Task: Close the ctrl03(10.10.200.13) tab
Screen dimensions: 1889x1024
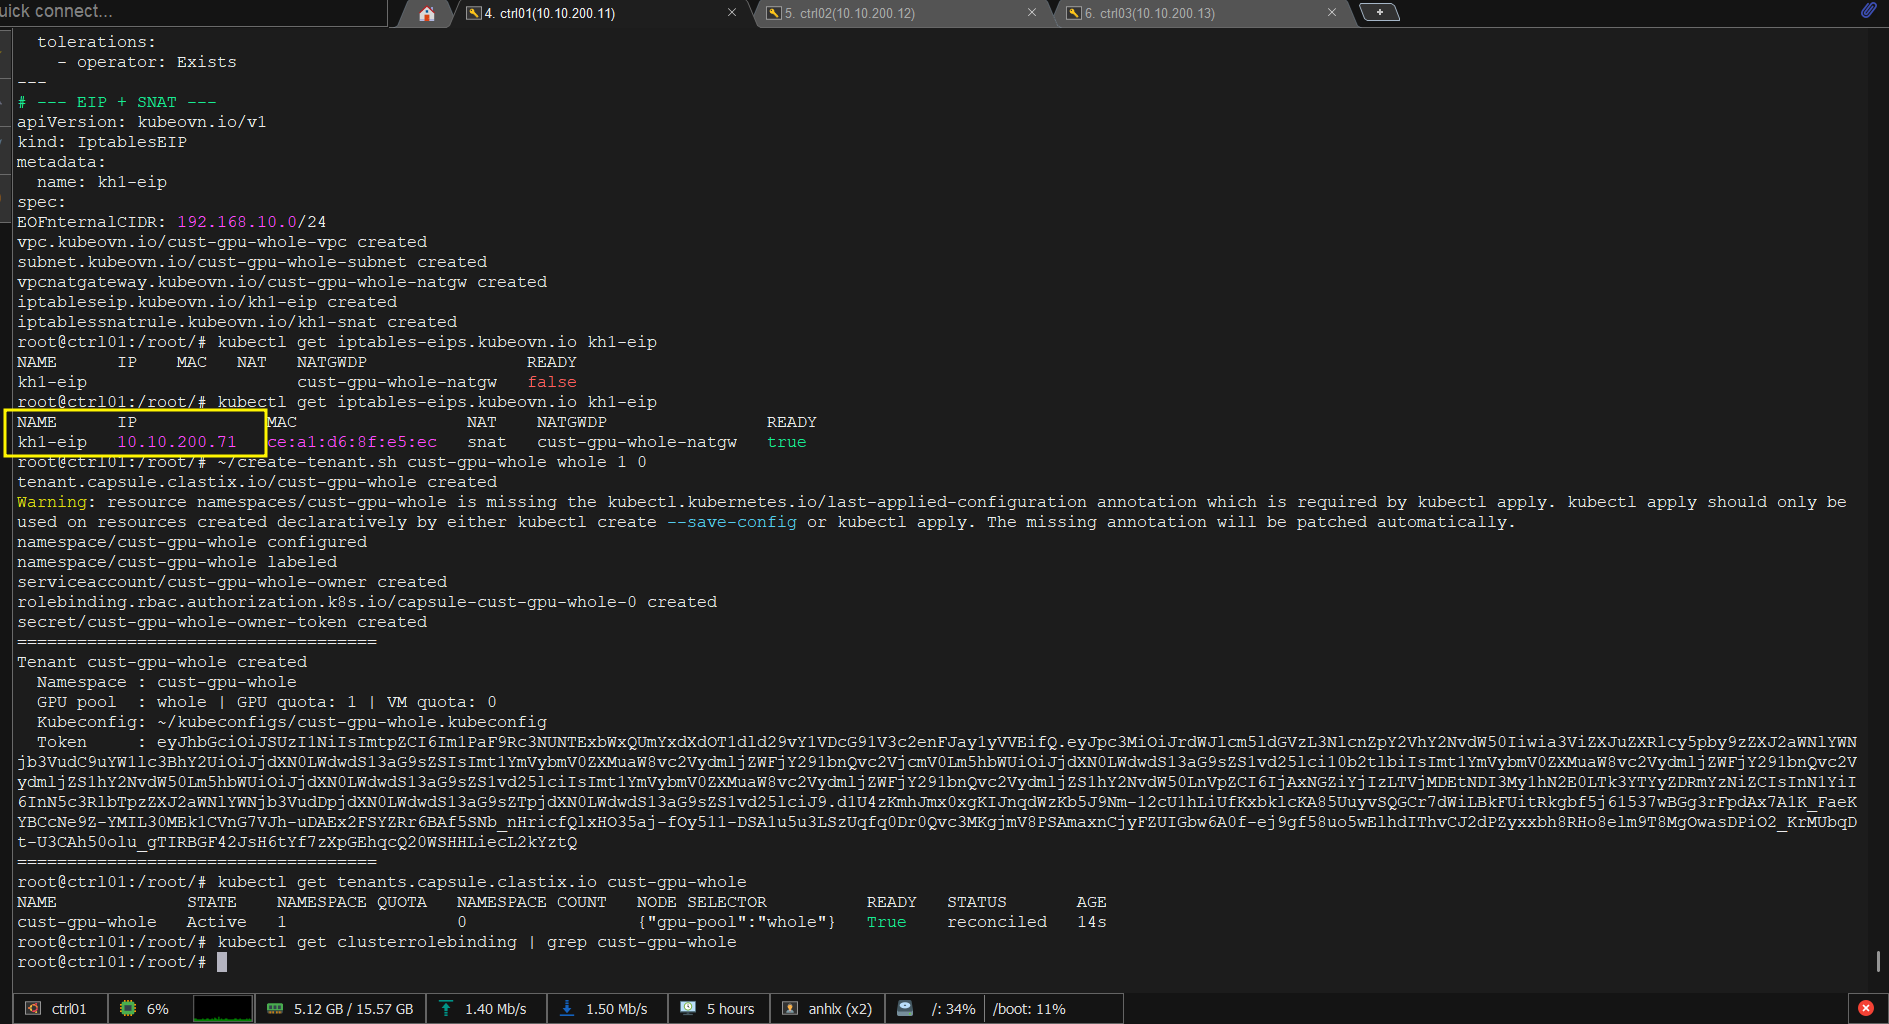Action: (x=1332, y=13)
